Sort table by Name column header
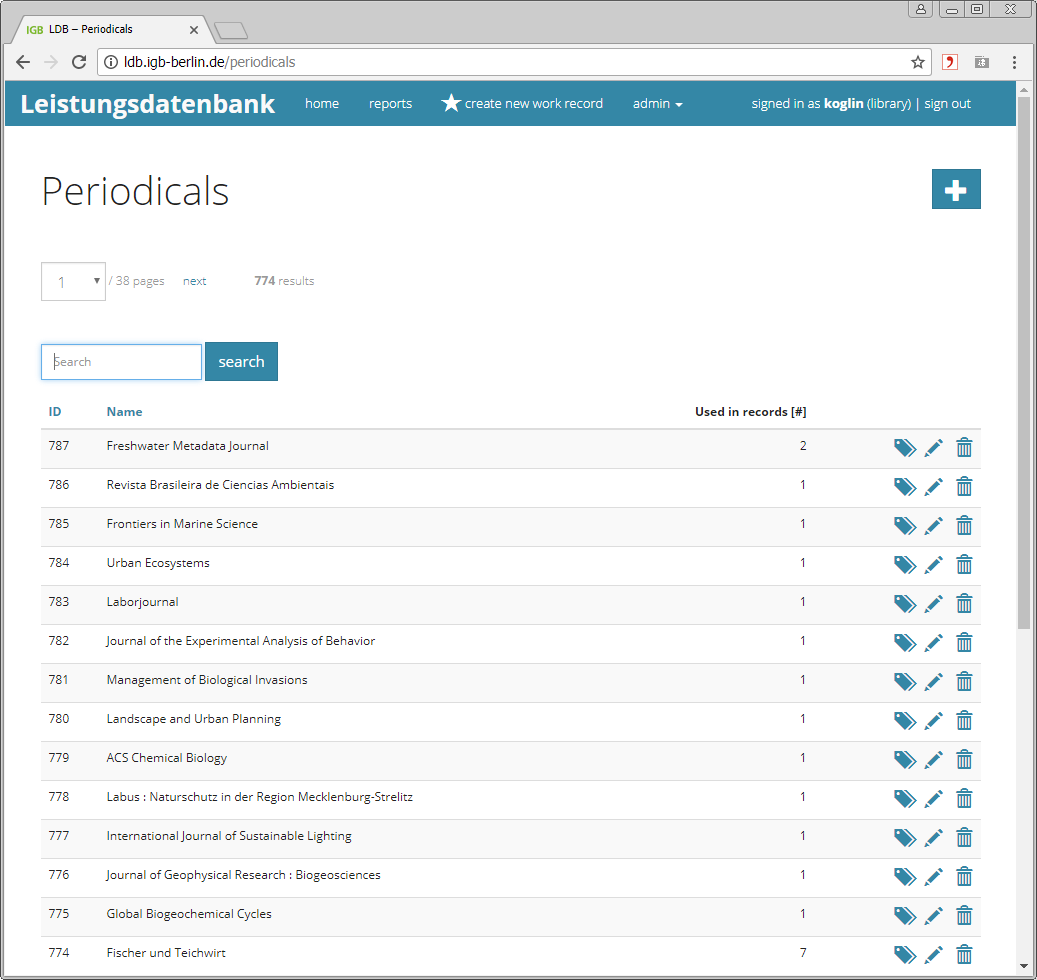This screenshot has height=980, width=1037. 124,412
